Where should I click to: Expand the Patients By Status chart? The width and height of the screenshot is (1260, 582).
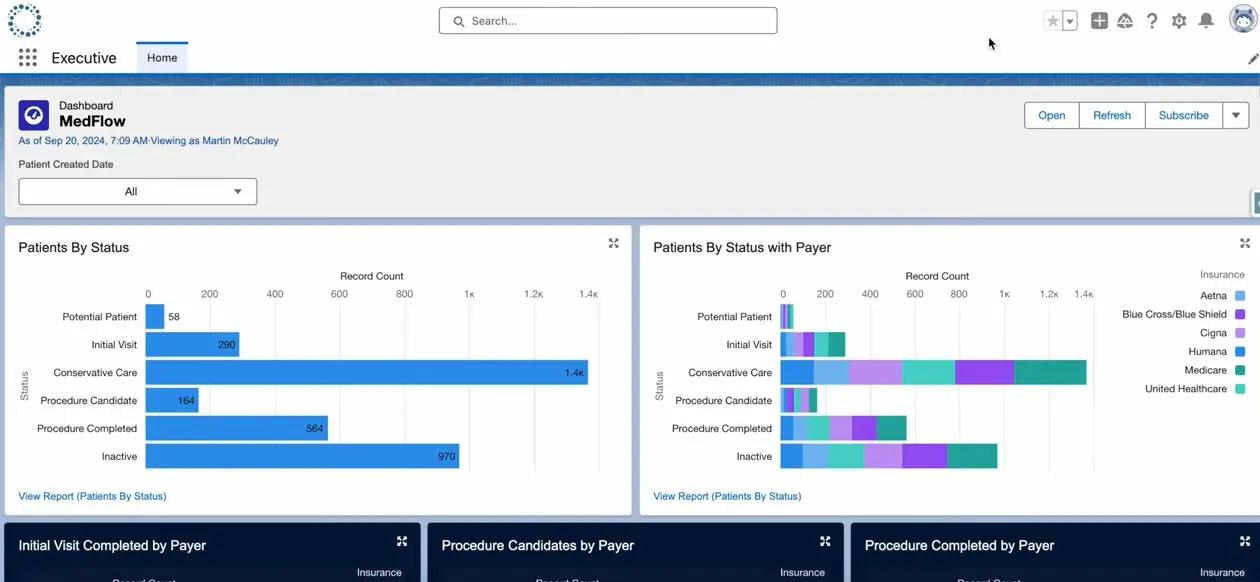(x=613, y=244)
